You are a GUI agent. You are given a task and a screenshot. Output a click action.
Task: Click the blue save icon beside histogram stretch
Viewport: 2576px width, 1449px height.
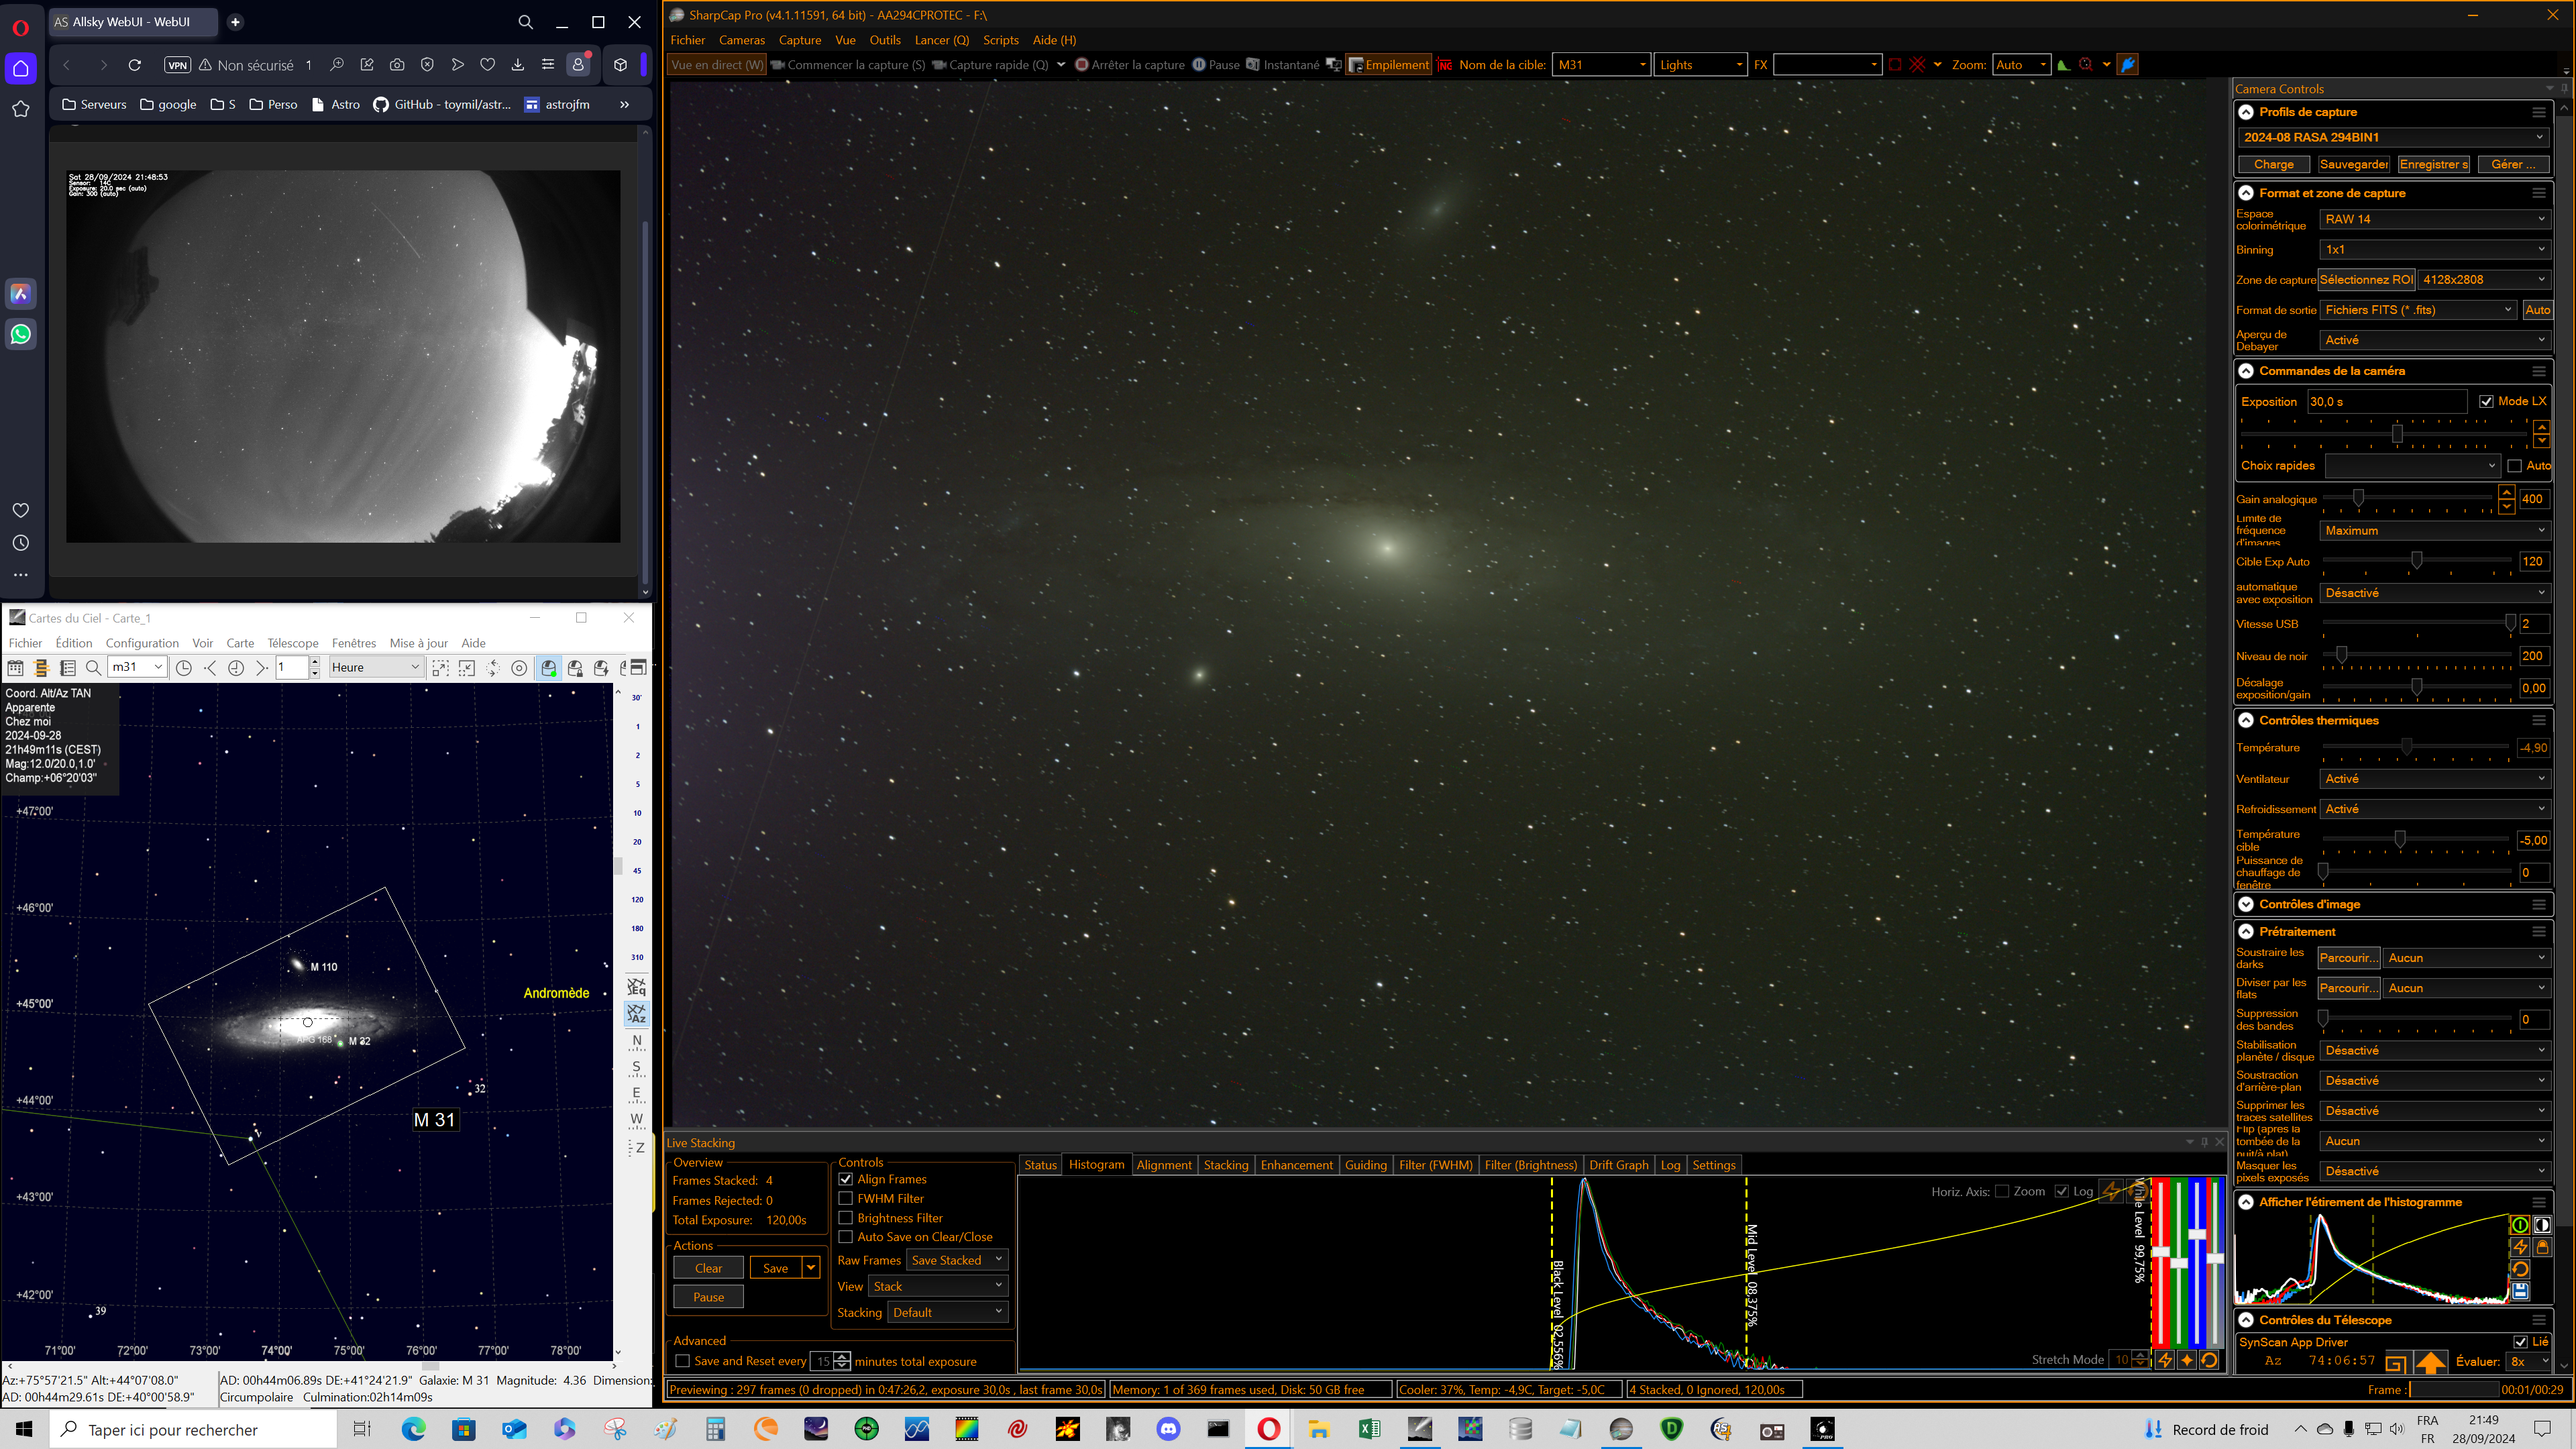point(2520,1291)
